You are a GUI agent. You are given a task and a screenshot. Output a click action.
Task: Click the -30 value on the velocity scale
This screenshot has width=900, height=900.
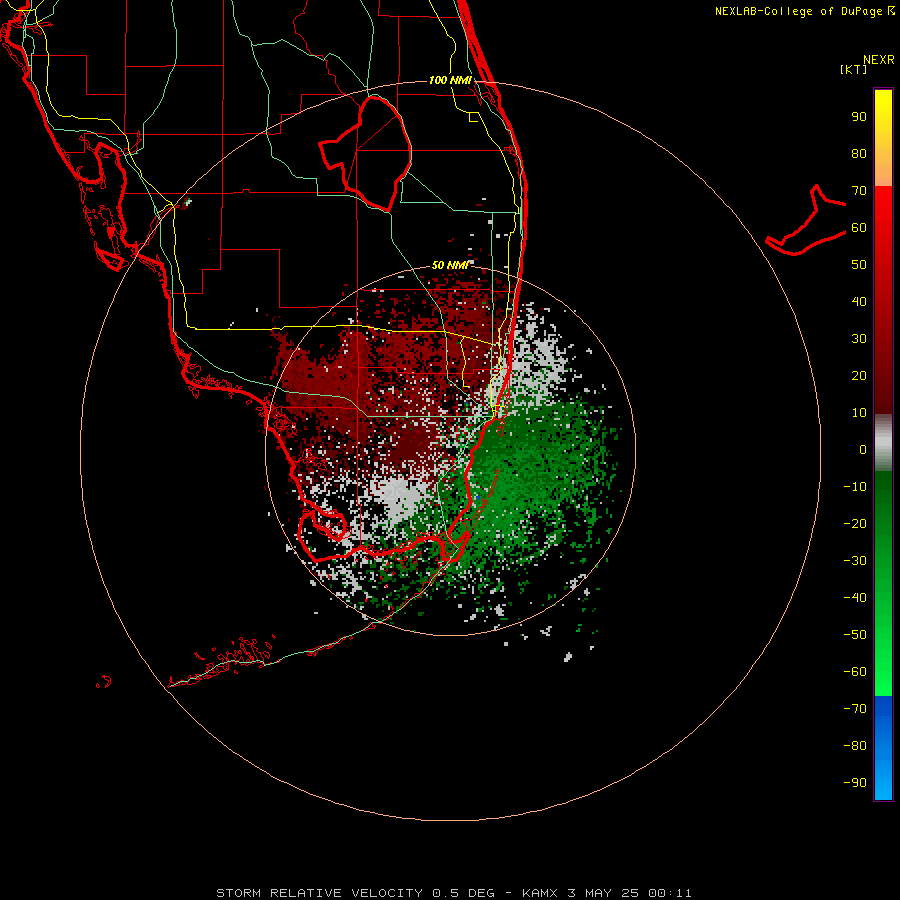pyautogui.click(x=855, y=561)
